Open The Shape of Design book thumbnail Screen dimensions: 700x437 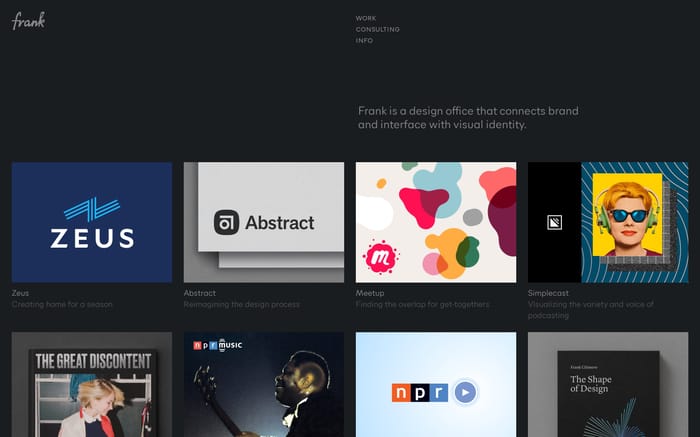pyautogui.click(x=608, y=384)
